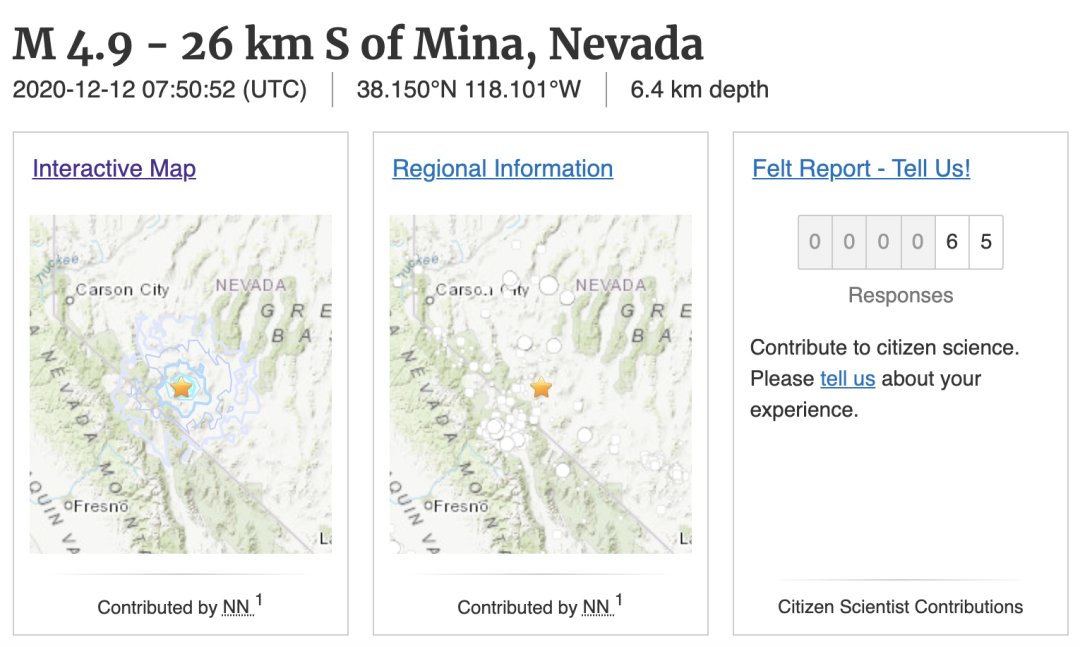
Task: Click the epicenter star on Interactive Map
Action: [181, 387]
